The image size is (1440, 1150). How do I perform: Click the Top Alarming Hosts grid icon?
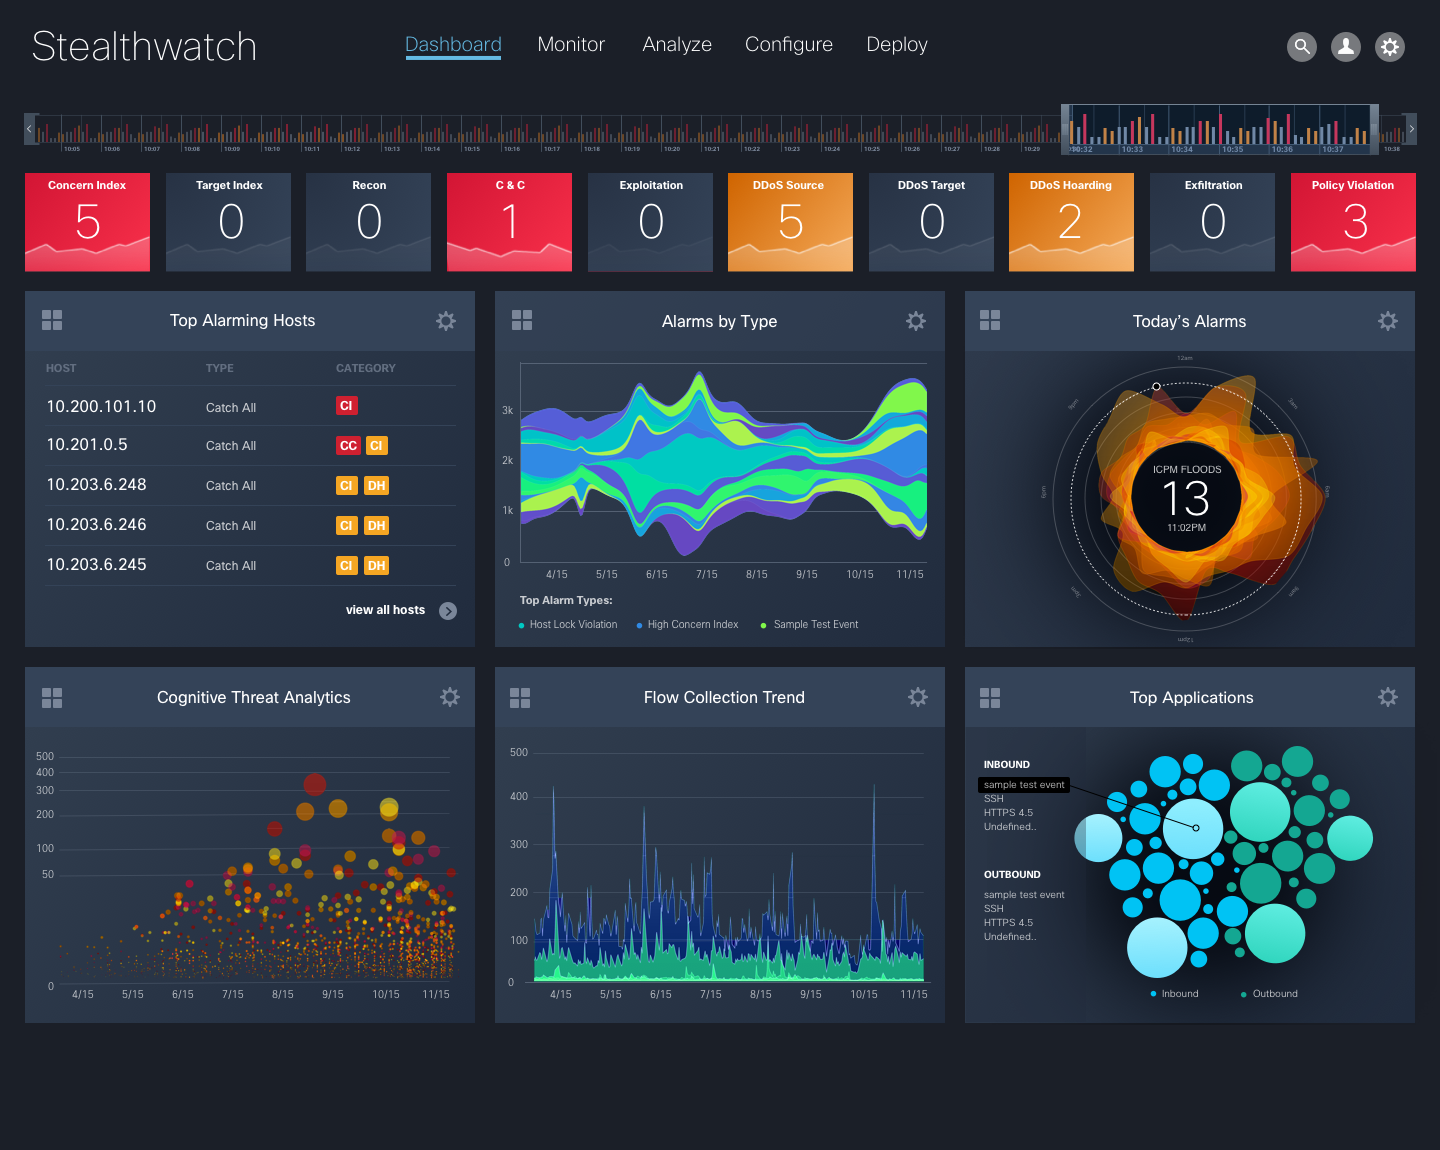pos(52,320)
